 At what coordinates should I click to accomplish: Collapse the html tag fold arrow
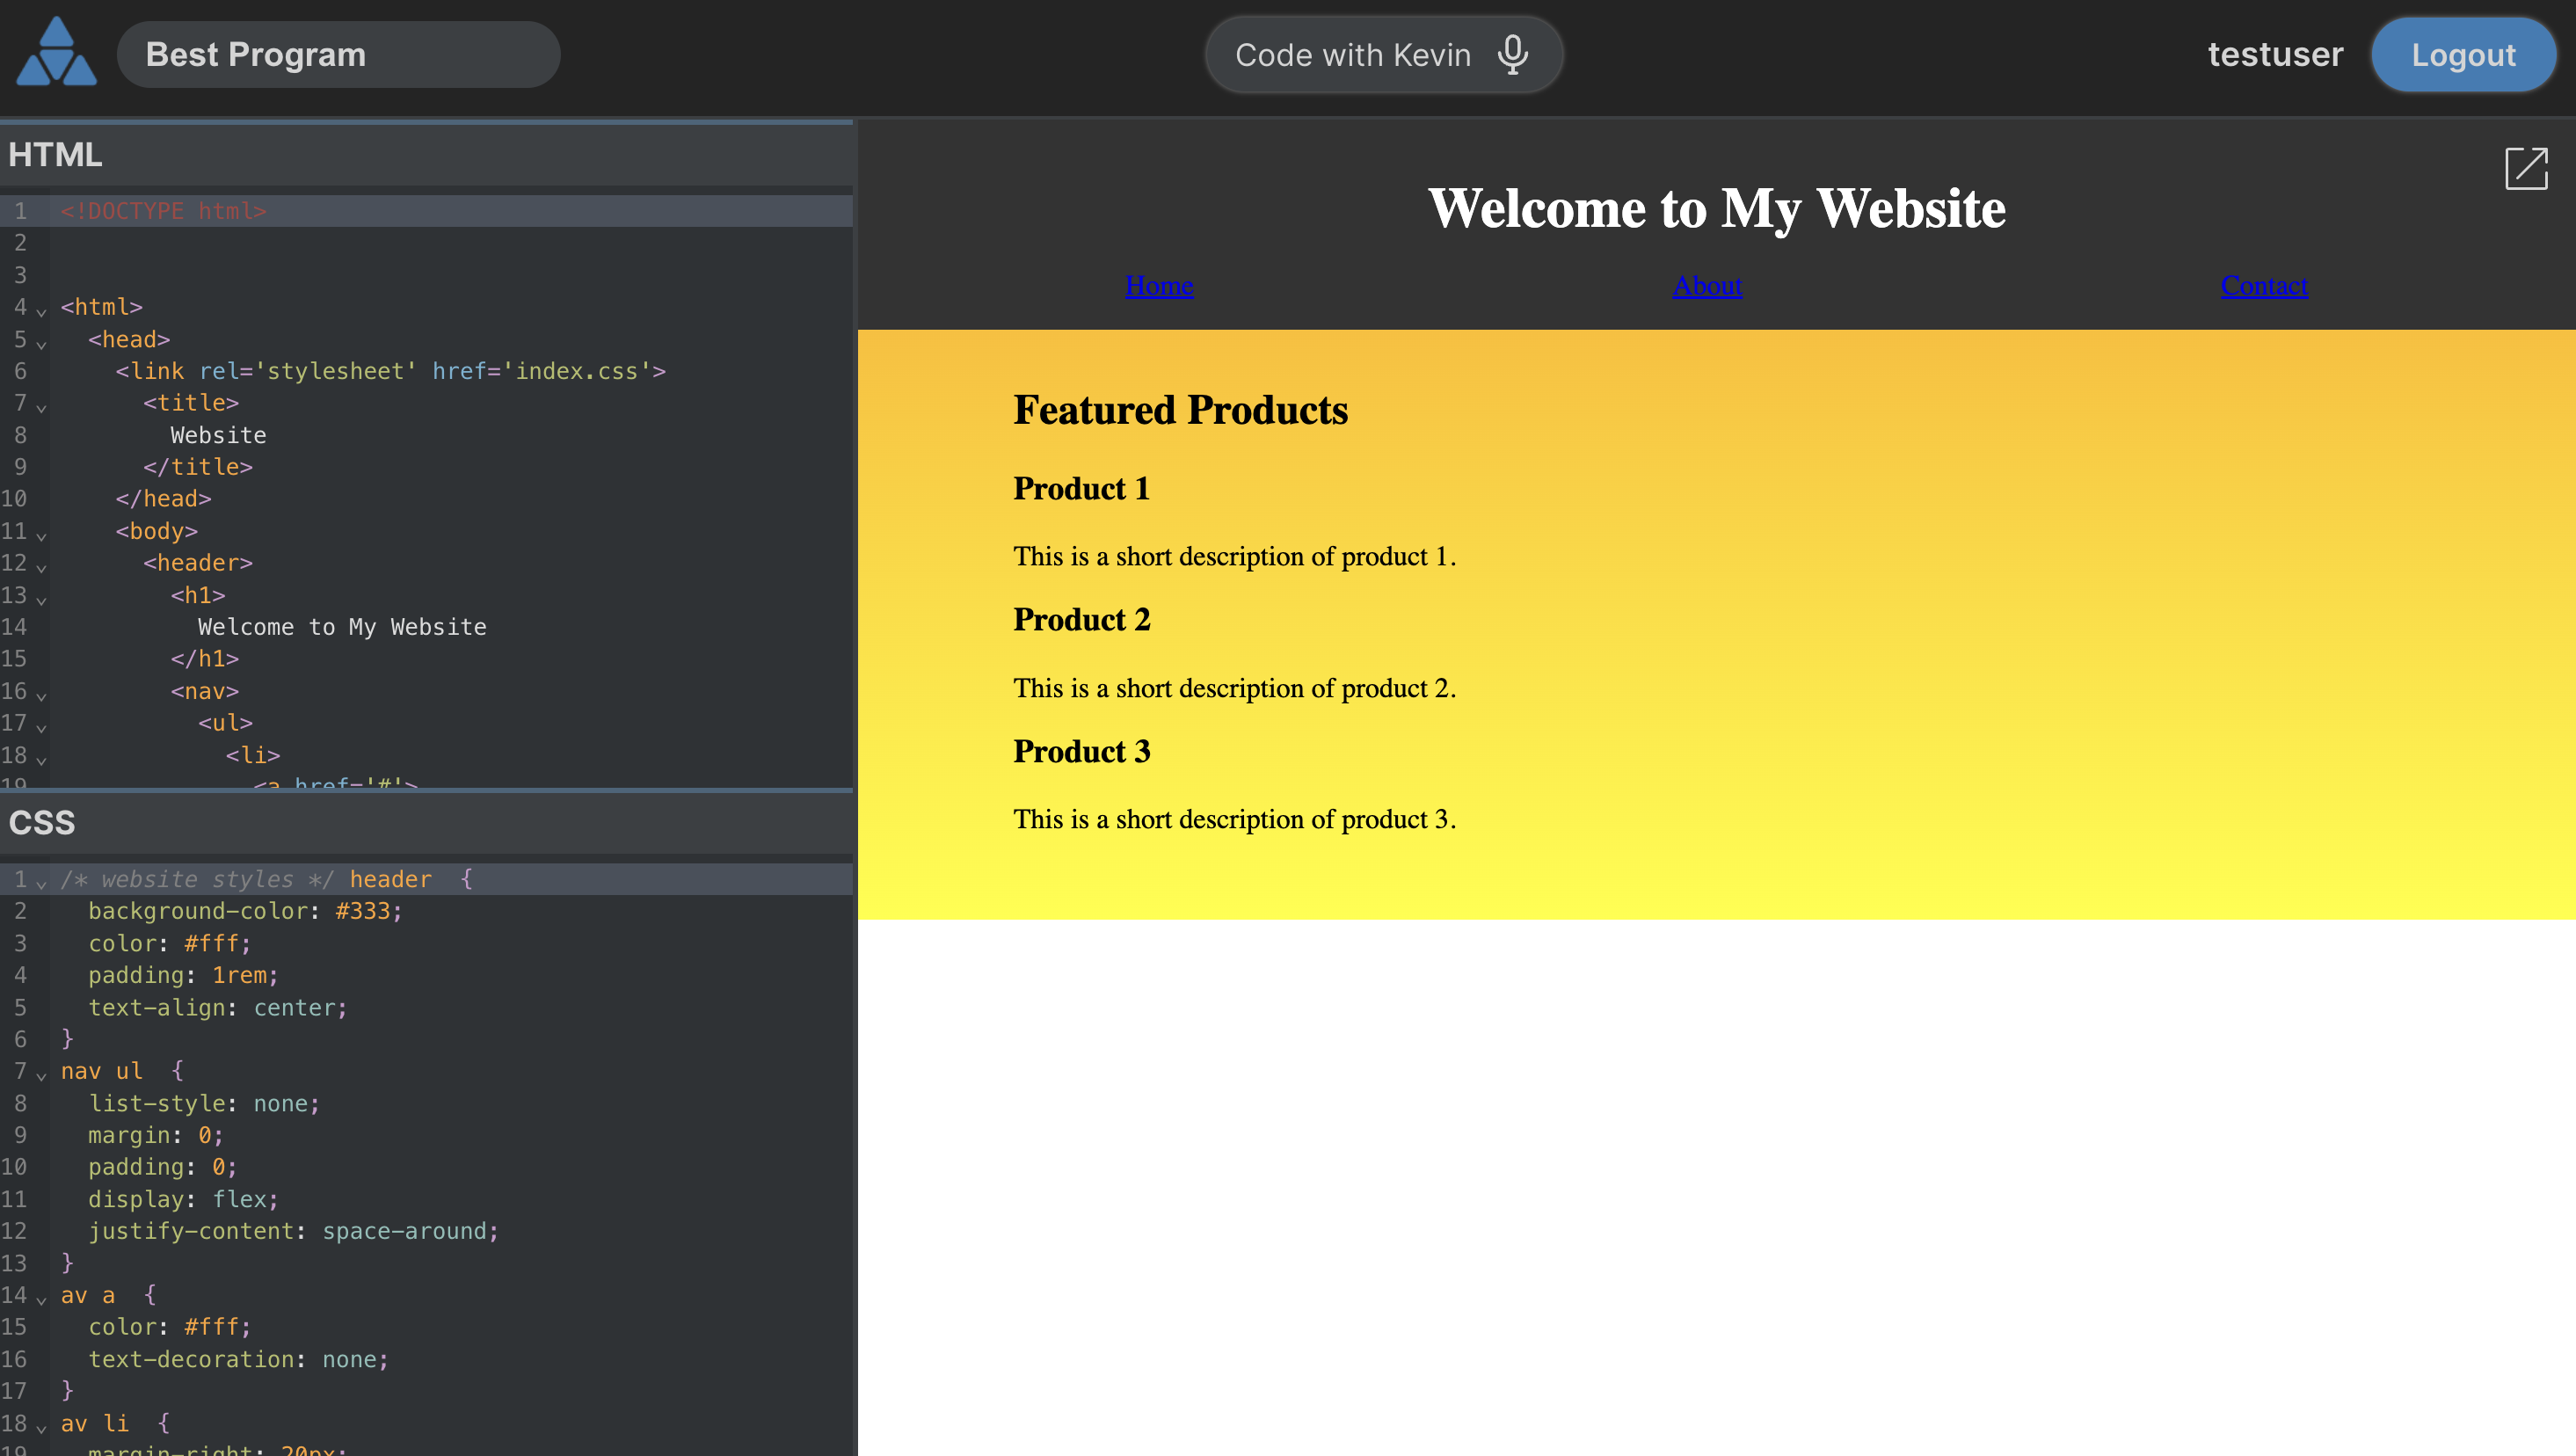click(x=41, y=312)
